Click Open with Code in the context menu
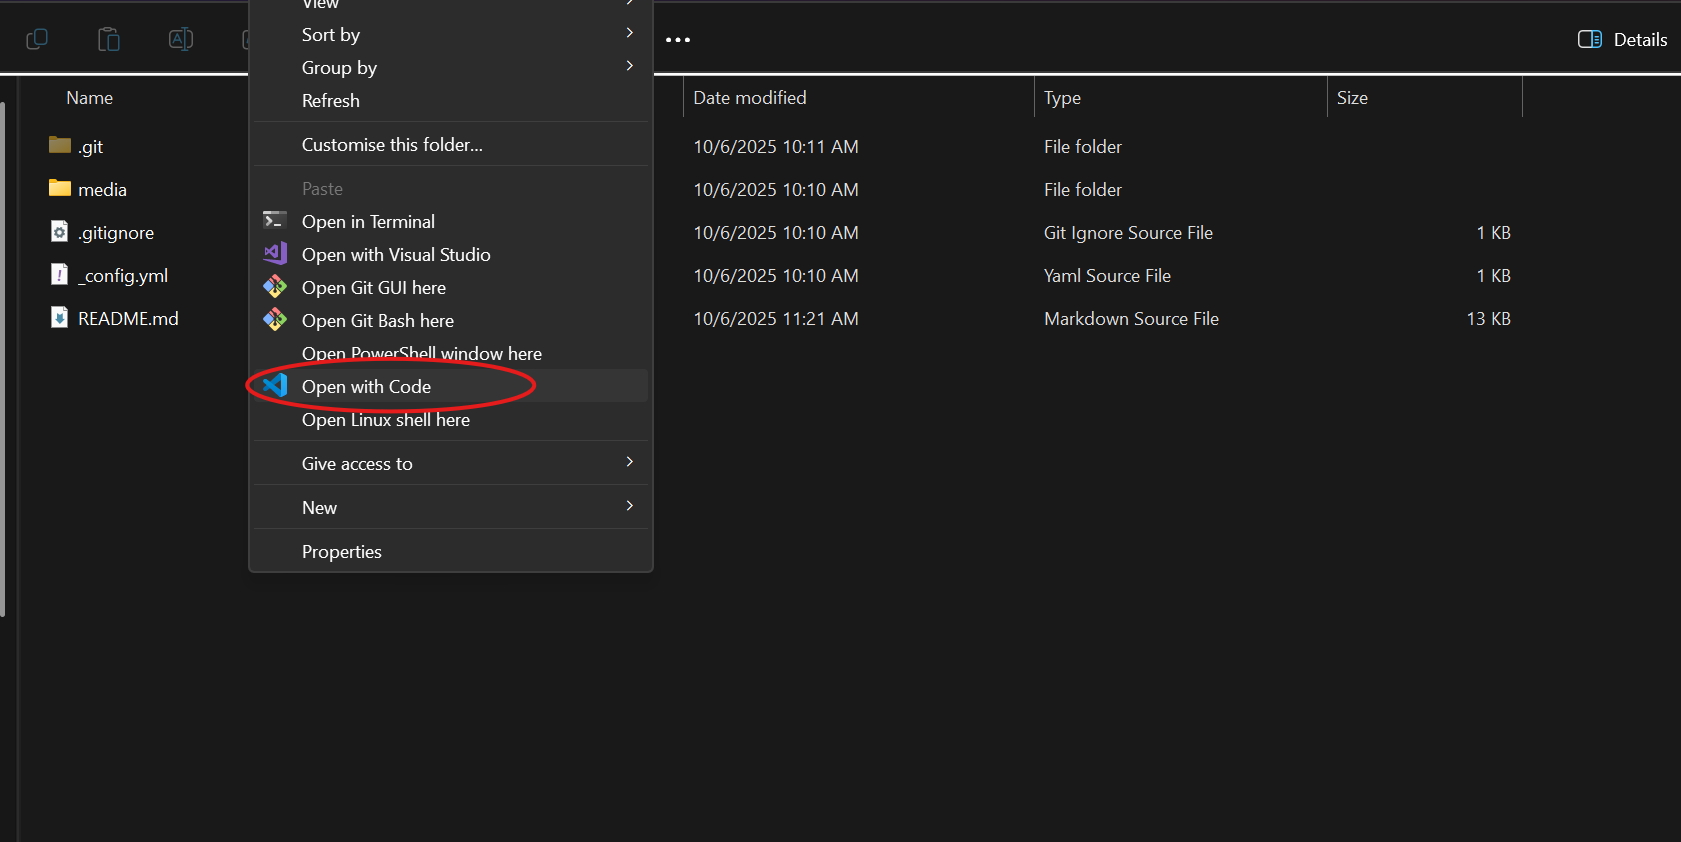The height and width of the screenshot is (842, 1681). pos(366,387)
